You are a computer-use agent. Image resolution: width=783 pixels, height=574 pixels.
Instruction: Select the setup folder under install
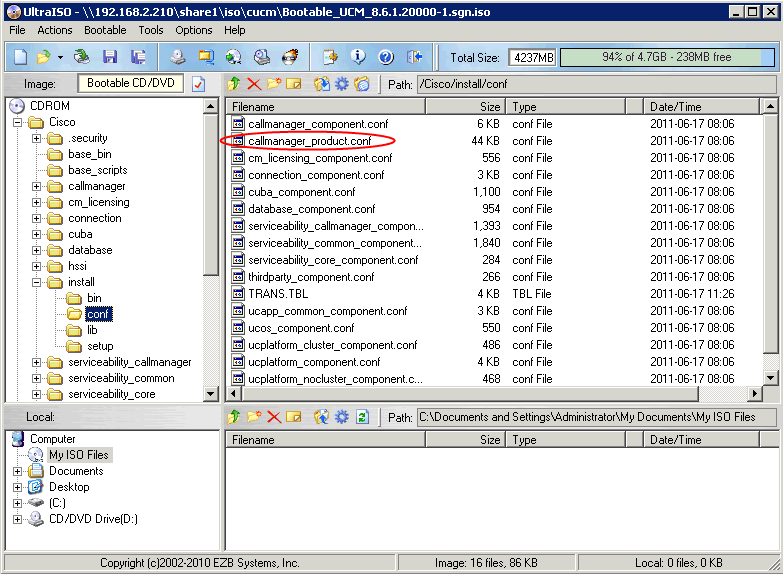tap(100, 346)
